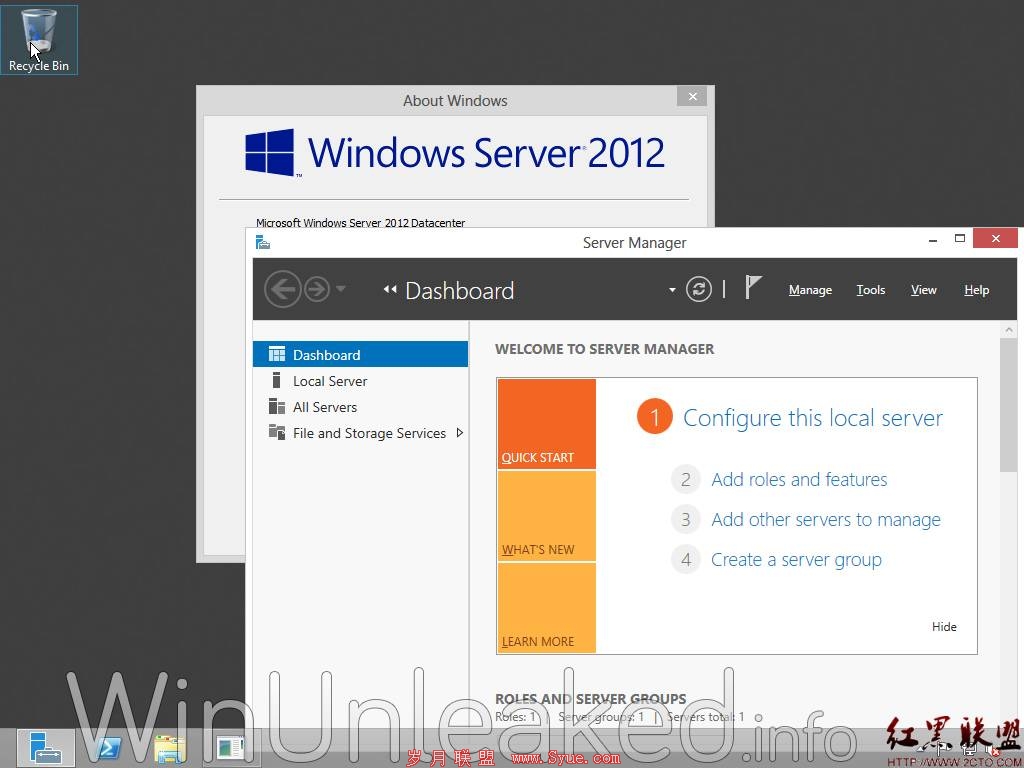The height and width of the screenshot is (768, 1024).
Task: Select the LEARN MORE tile
Action: pyautogui.click(x=547, y=607)
